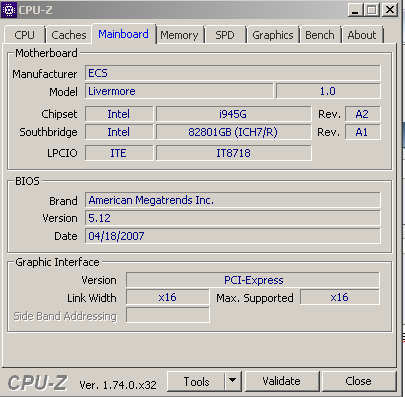This screenshot has width=405, height=397.
Task: Select the Mainboard tab
Action: click(x=123, y=34)
